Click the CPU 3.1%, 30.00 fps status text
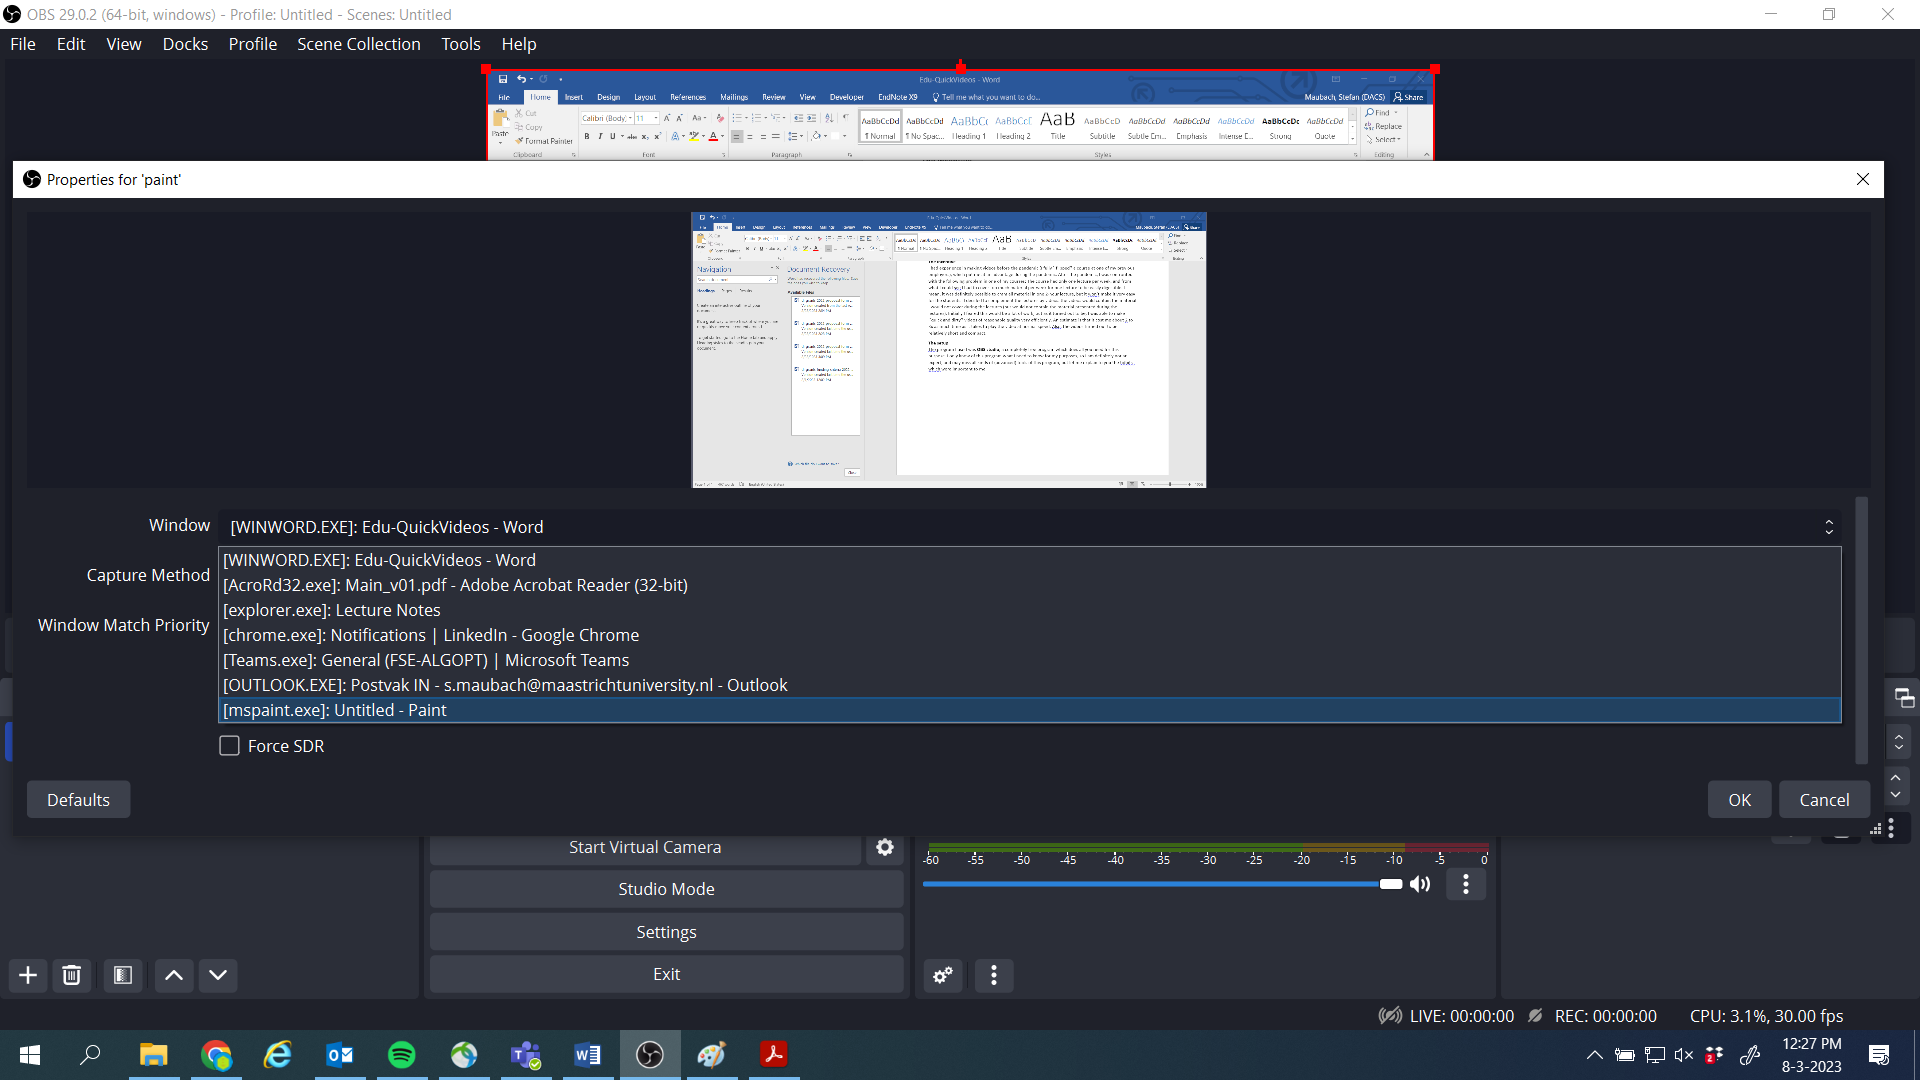This screenshot has height=1080, width=1920. 1766,1016
